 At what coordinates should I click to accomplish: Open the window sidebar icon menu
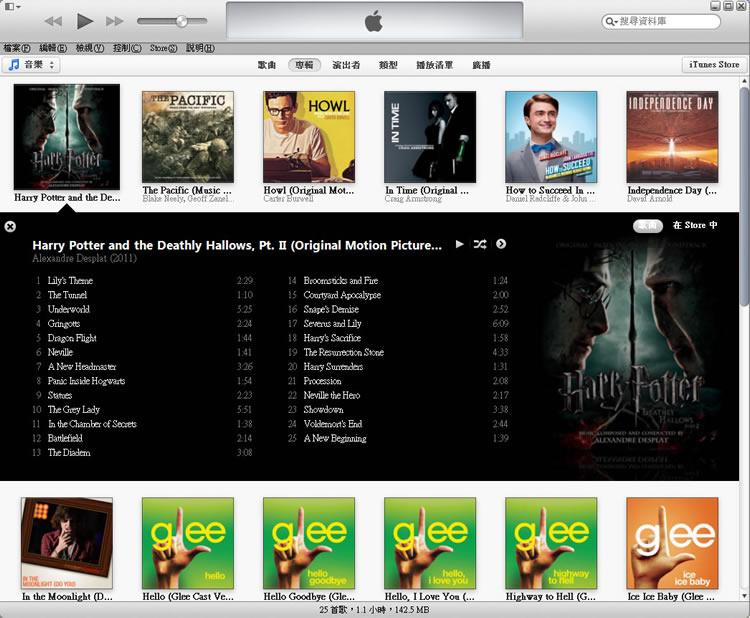[x=12, y=6]
